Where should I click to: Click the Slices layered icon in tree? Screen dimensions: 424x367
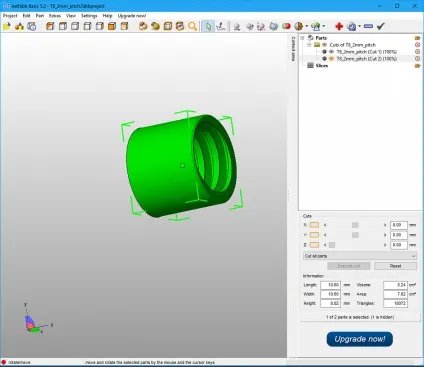(x=310, y=66)
